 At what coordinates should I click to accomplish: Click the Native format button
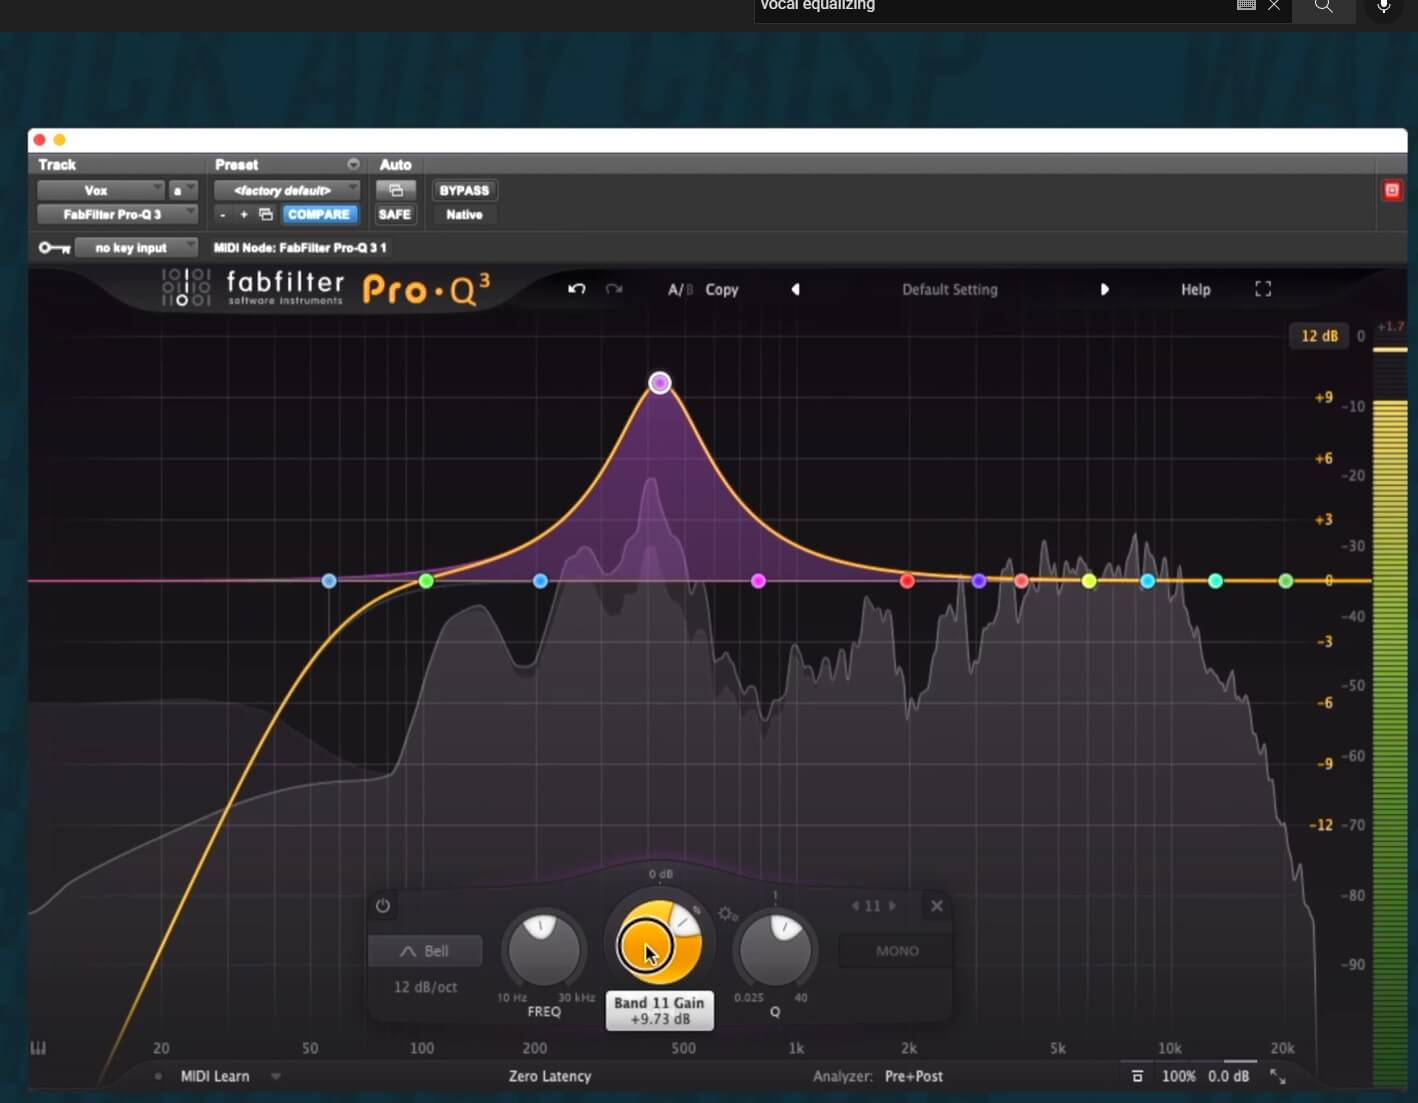tap(464, 214)
